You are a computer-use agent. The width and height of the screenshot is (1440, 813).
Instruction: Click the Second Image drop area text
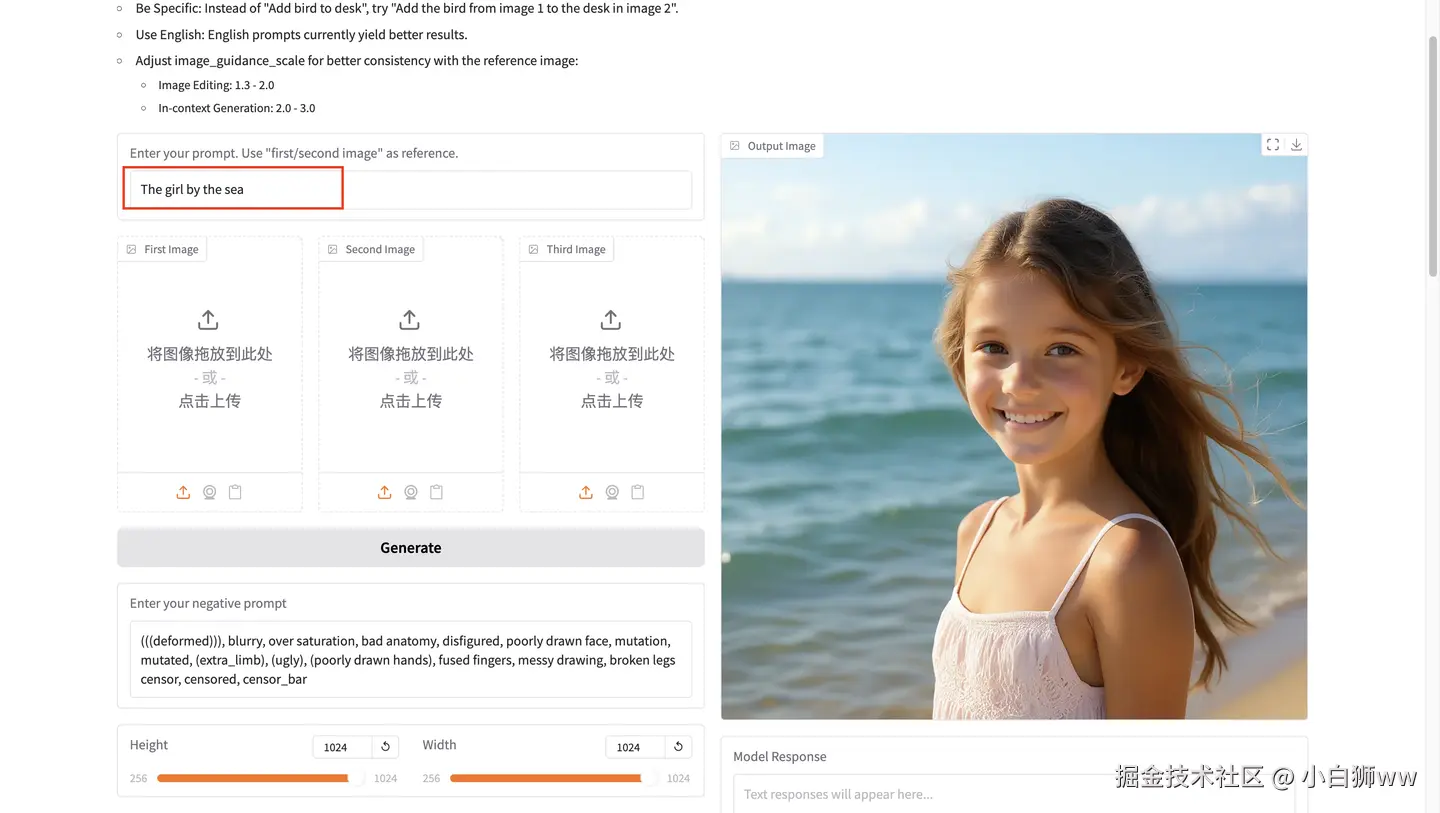coord(411,377)
